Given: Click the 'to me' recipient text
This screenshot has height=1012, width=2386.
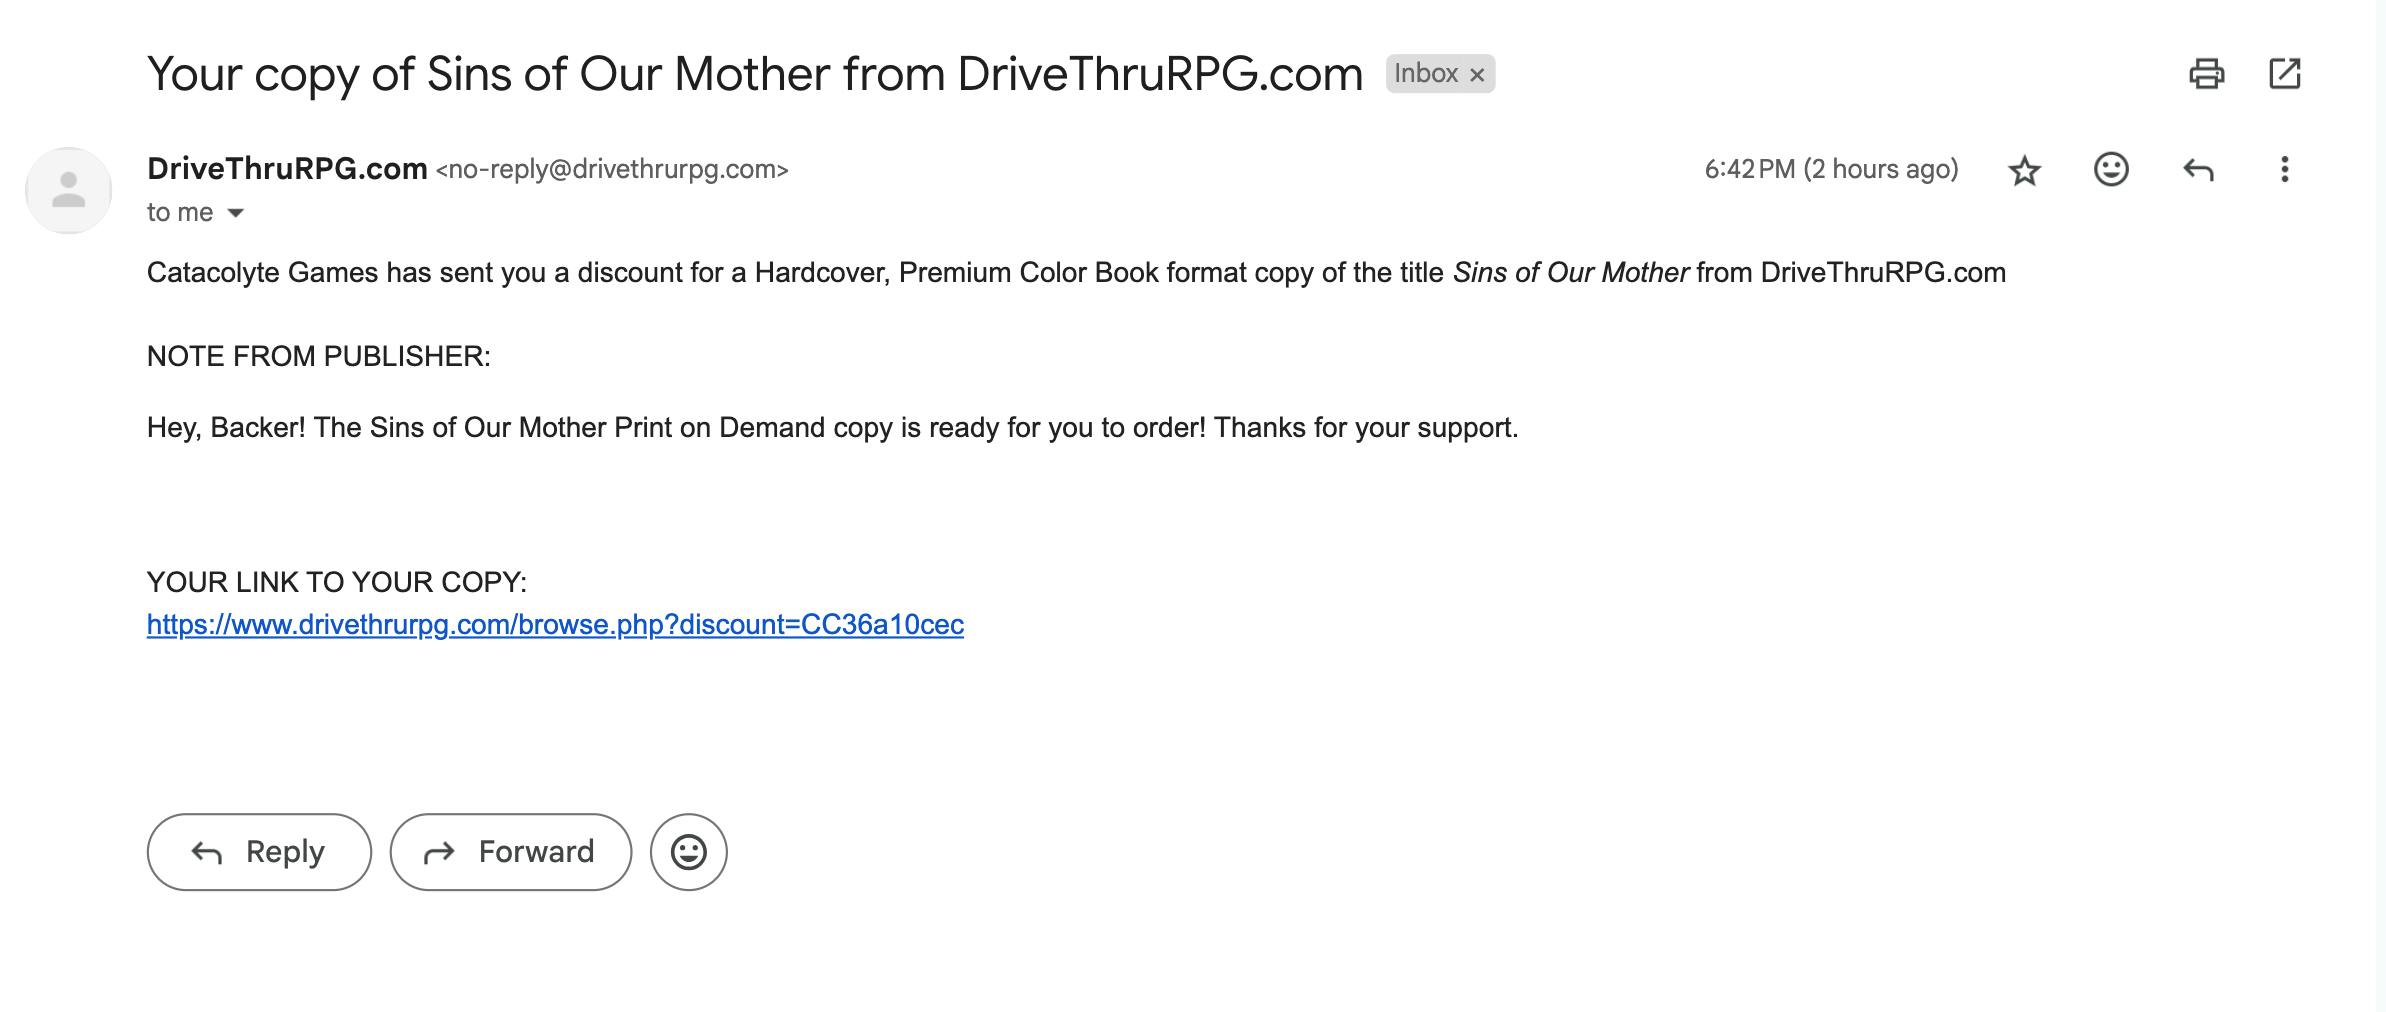Looking at the screenshot, I should click(x=180, y=213).
